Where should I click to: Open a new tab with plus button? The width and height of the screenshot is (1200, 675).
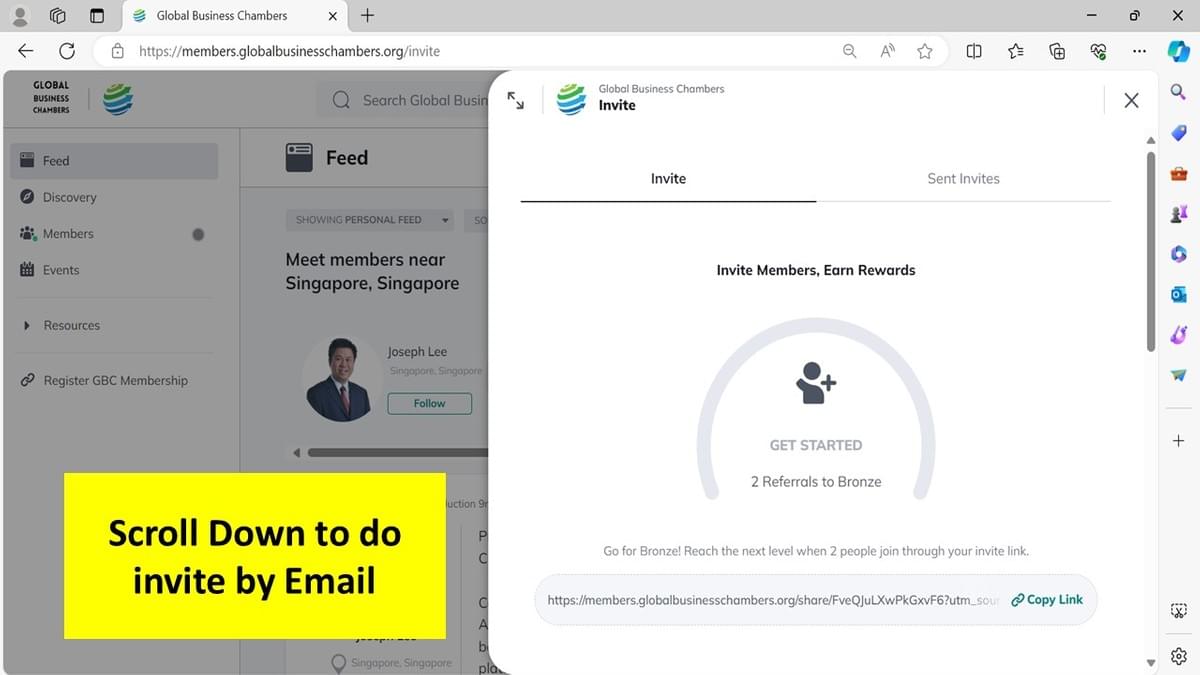coord(367,16)
